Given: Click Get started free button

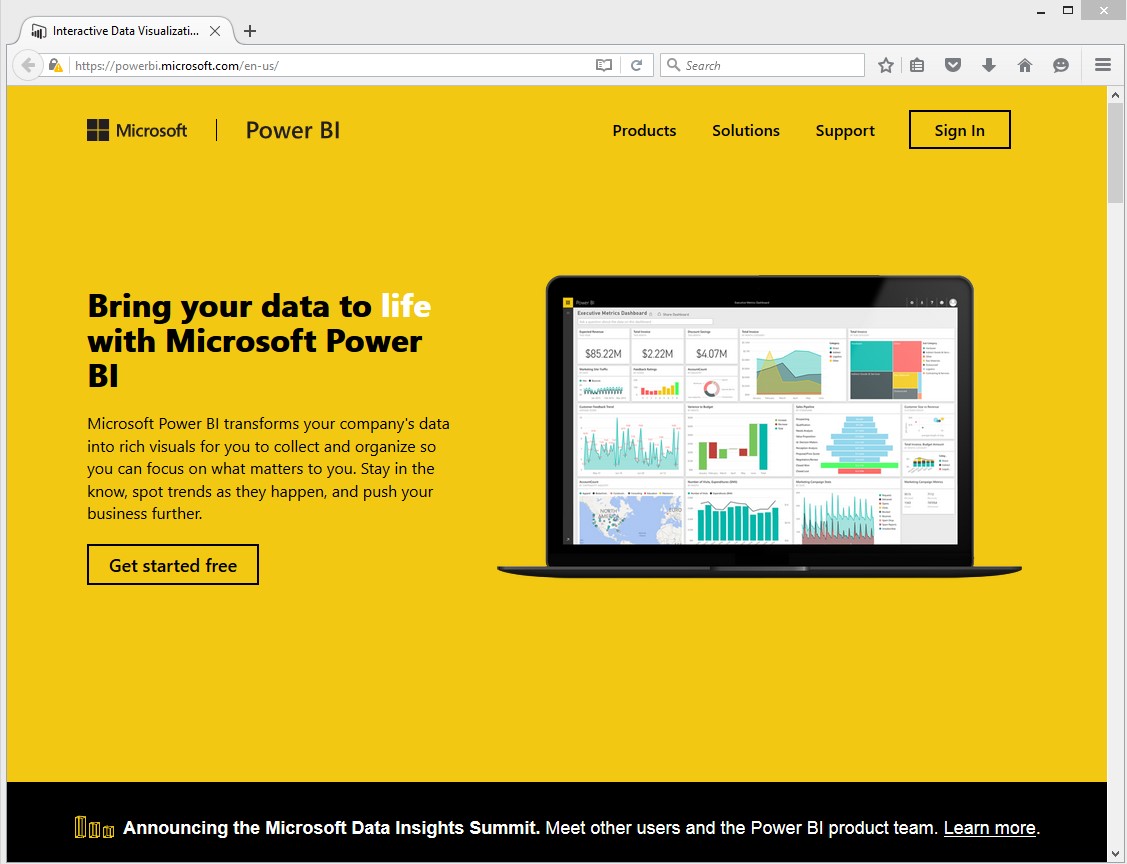Looking at the screenshot, I should tap(173, 565).
